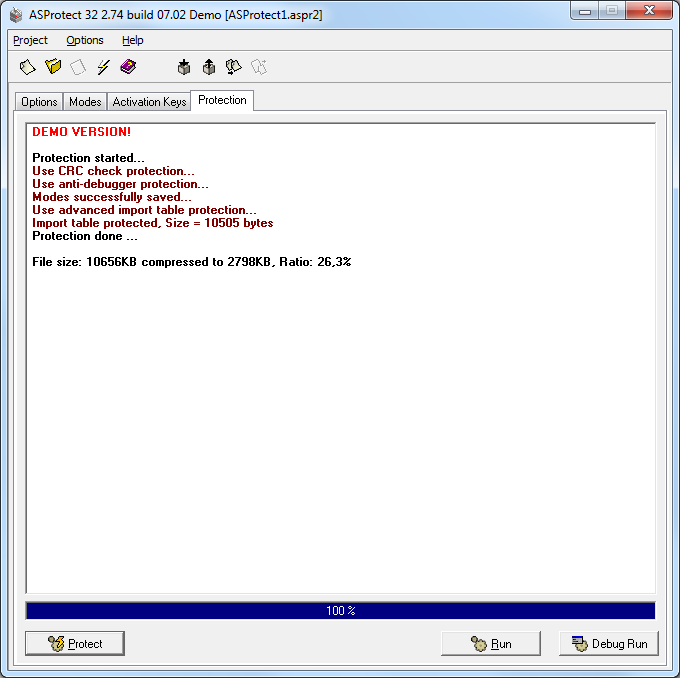Click the 'Protection done ...' log line

pyautogui.click(x=85, y=236)
